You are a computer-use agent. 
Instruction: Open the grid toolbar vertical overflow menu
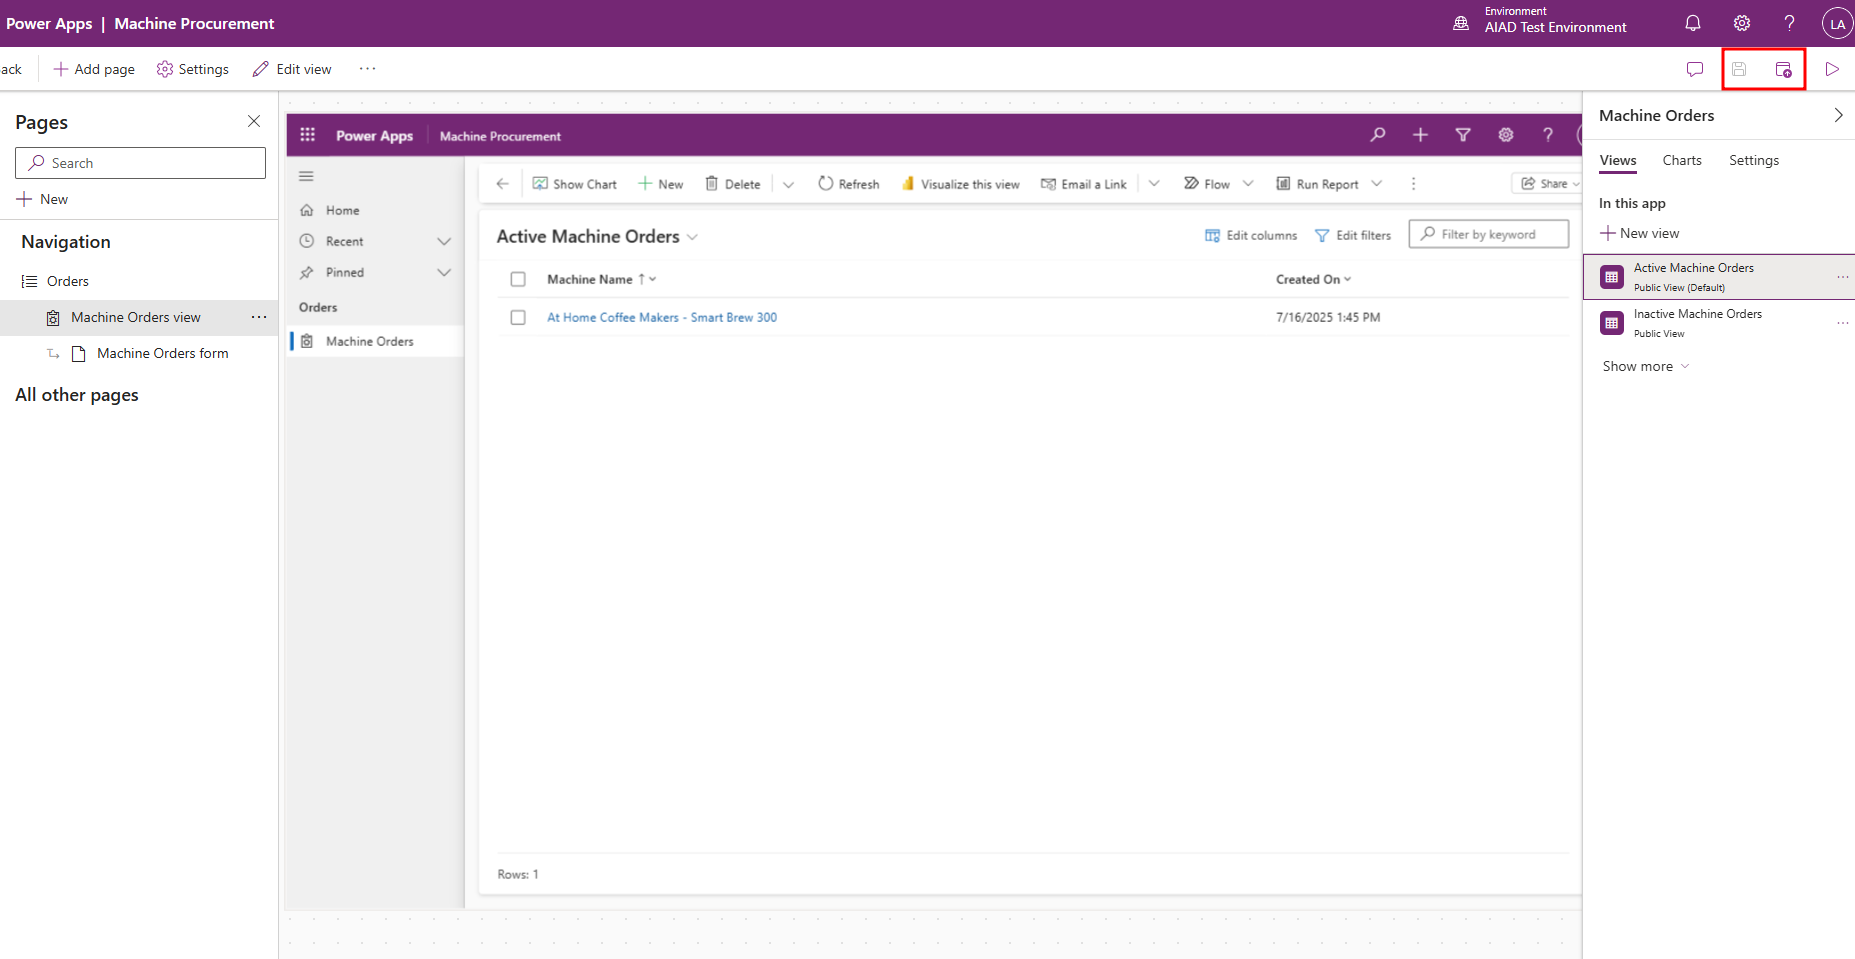pyautogui.click(x=1413, y=184)
